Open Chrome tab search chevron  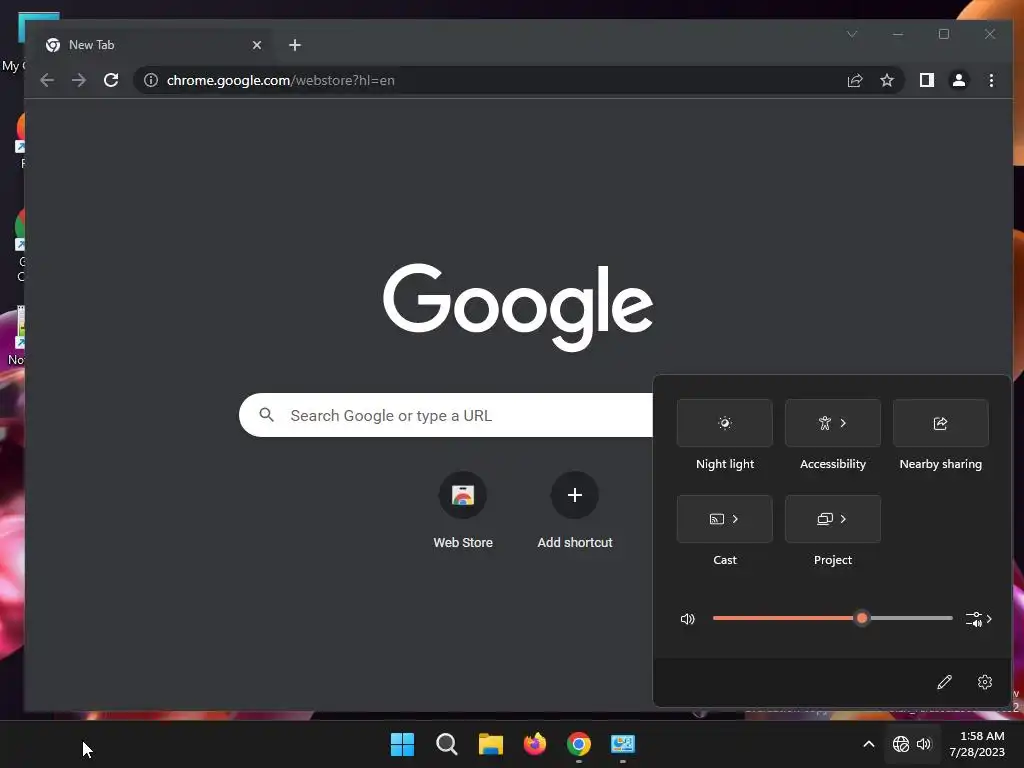852,34
